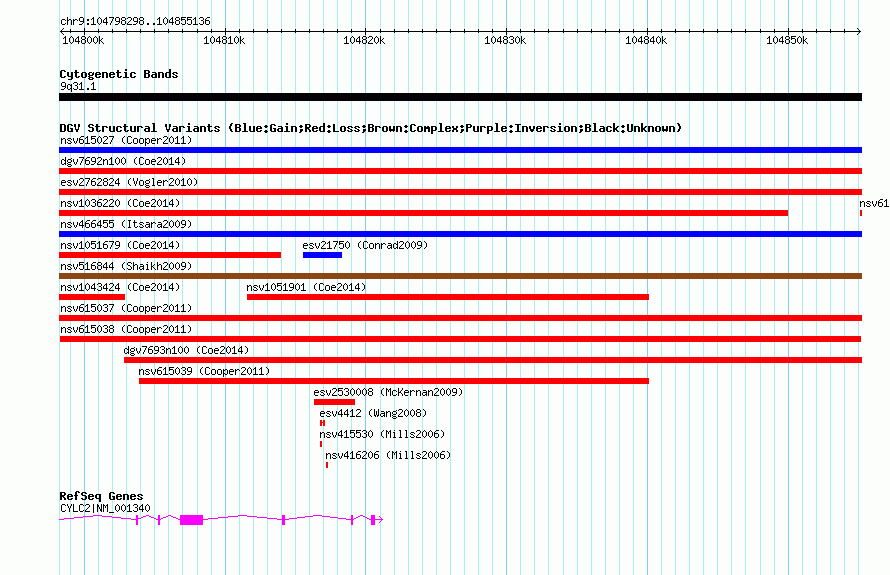Click the 104850k ruler position
The image size is (890, 575).
click(787, 40)
